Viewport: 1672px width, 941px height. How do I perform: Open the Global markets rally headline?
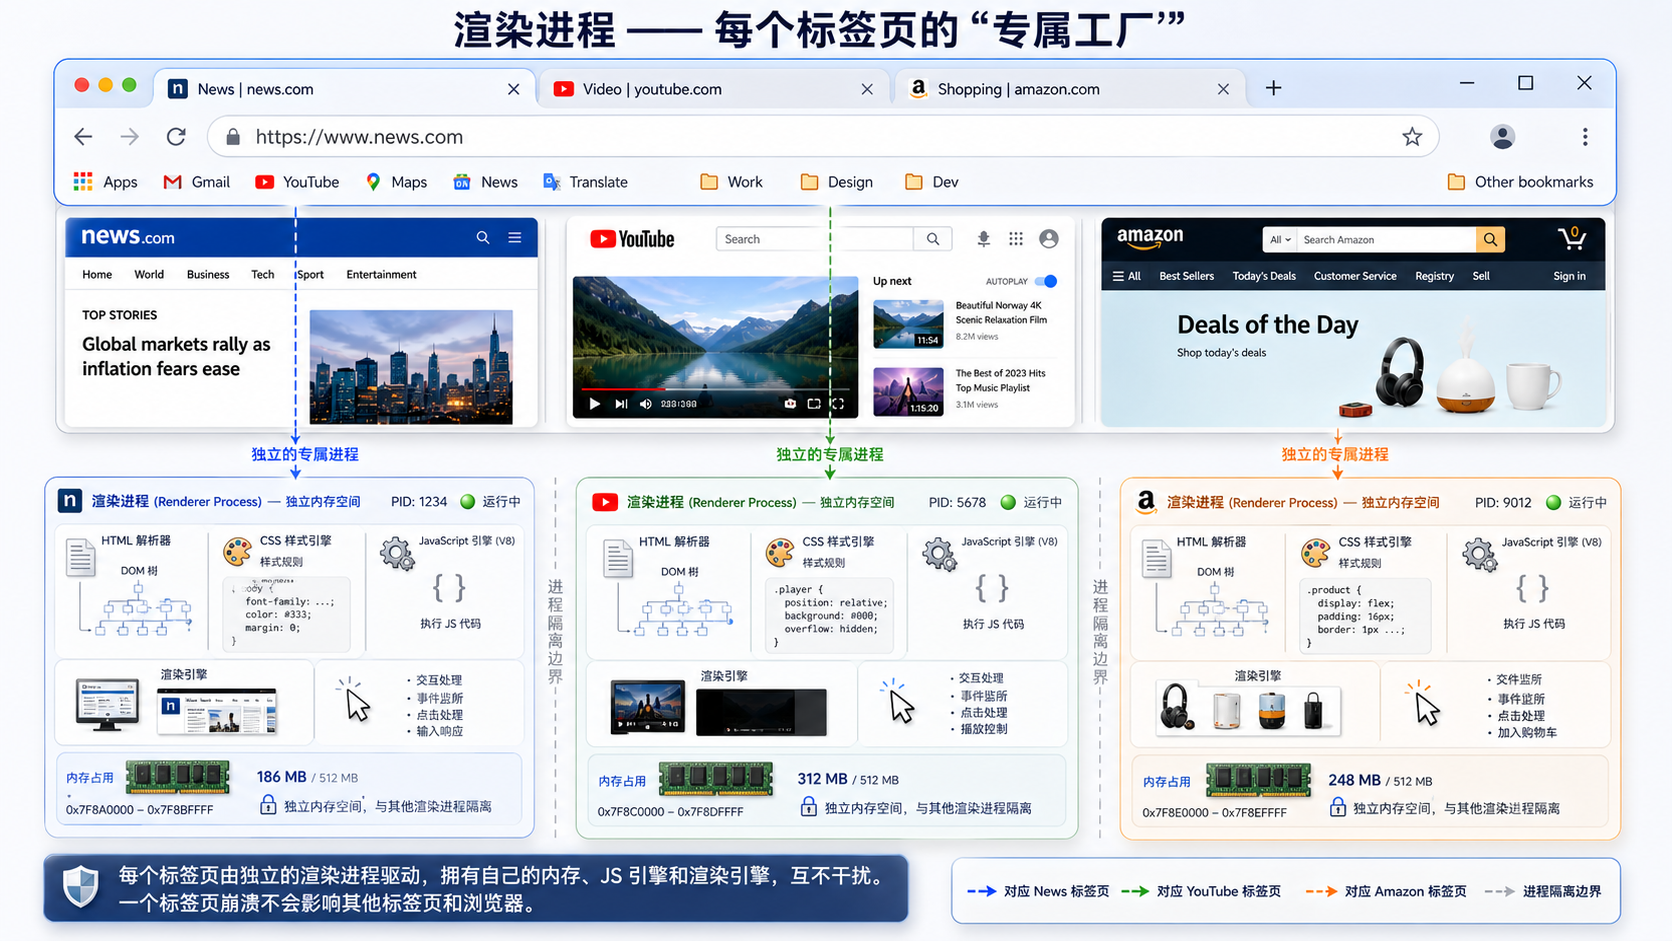click(176, 356)
